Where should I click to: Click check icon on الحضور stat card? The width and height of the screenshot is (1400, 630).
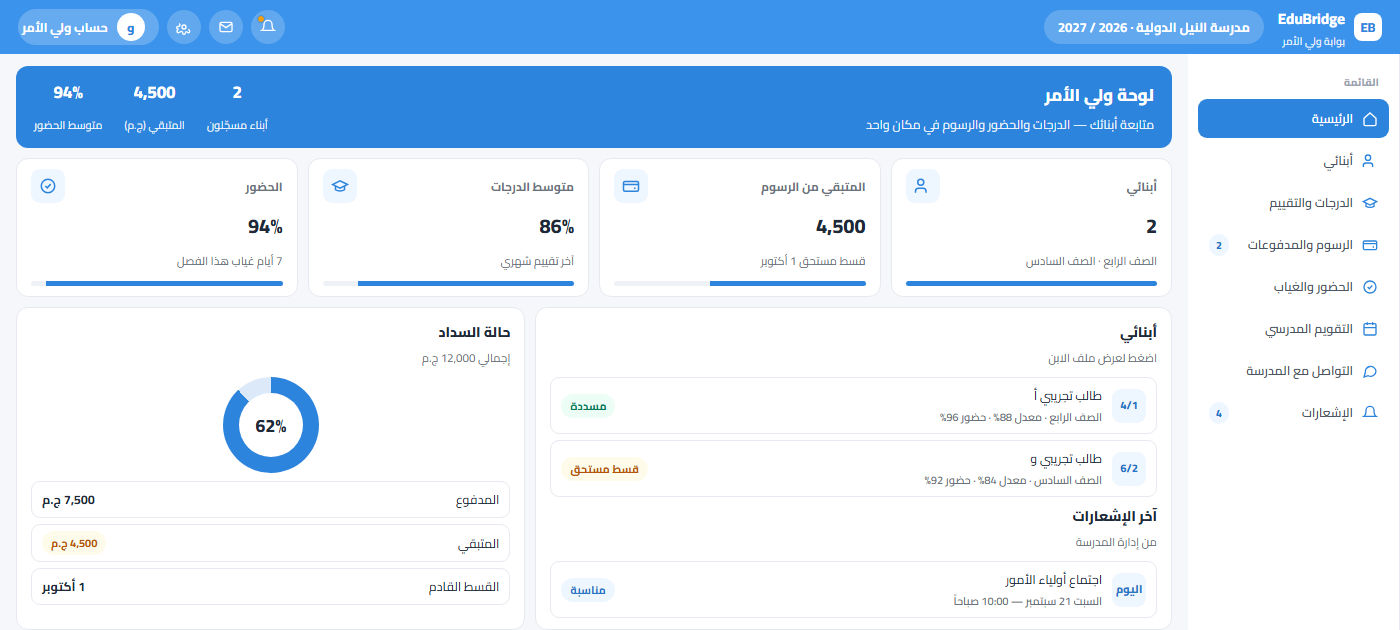click(48, 186)
